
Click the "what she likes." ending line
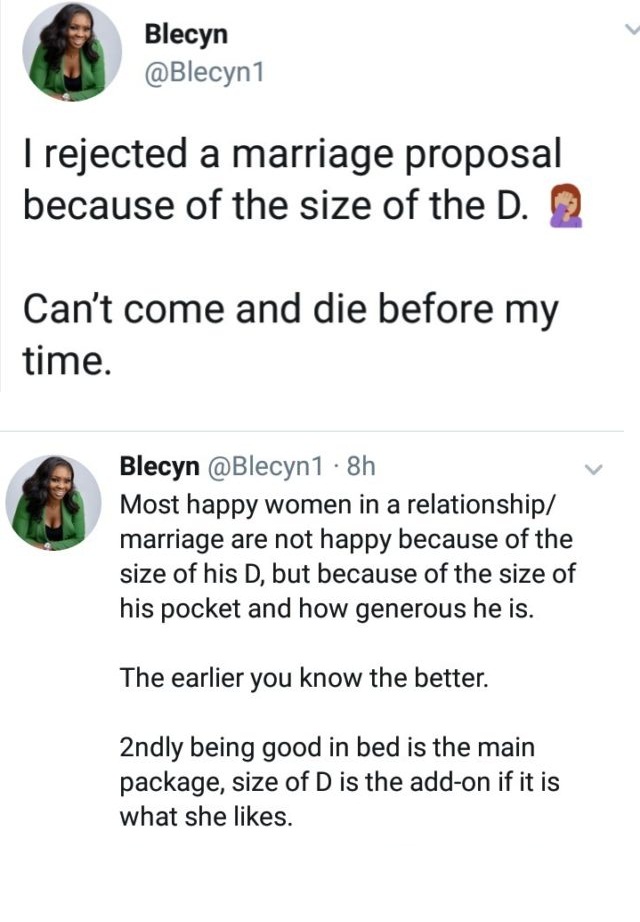[206, 816]
